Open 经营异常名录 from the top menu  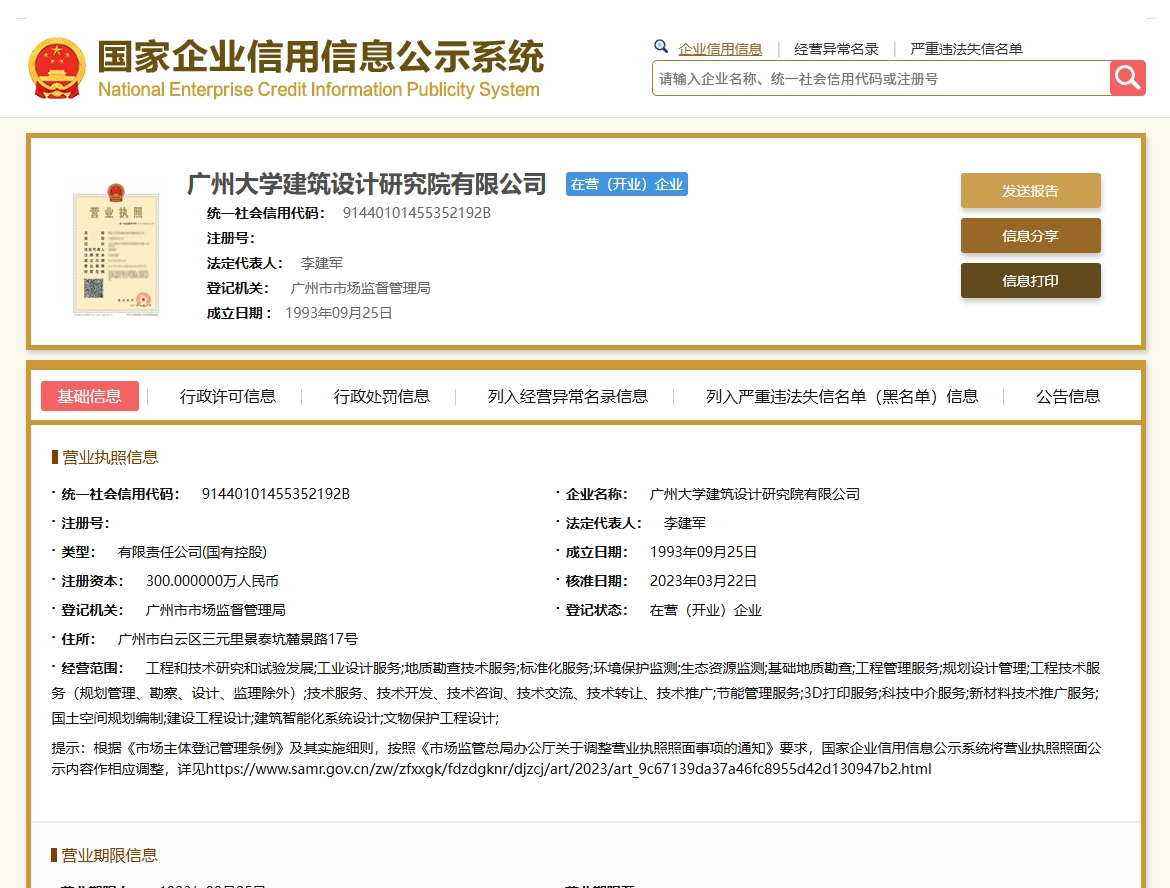[x=836, y=48]
